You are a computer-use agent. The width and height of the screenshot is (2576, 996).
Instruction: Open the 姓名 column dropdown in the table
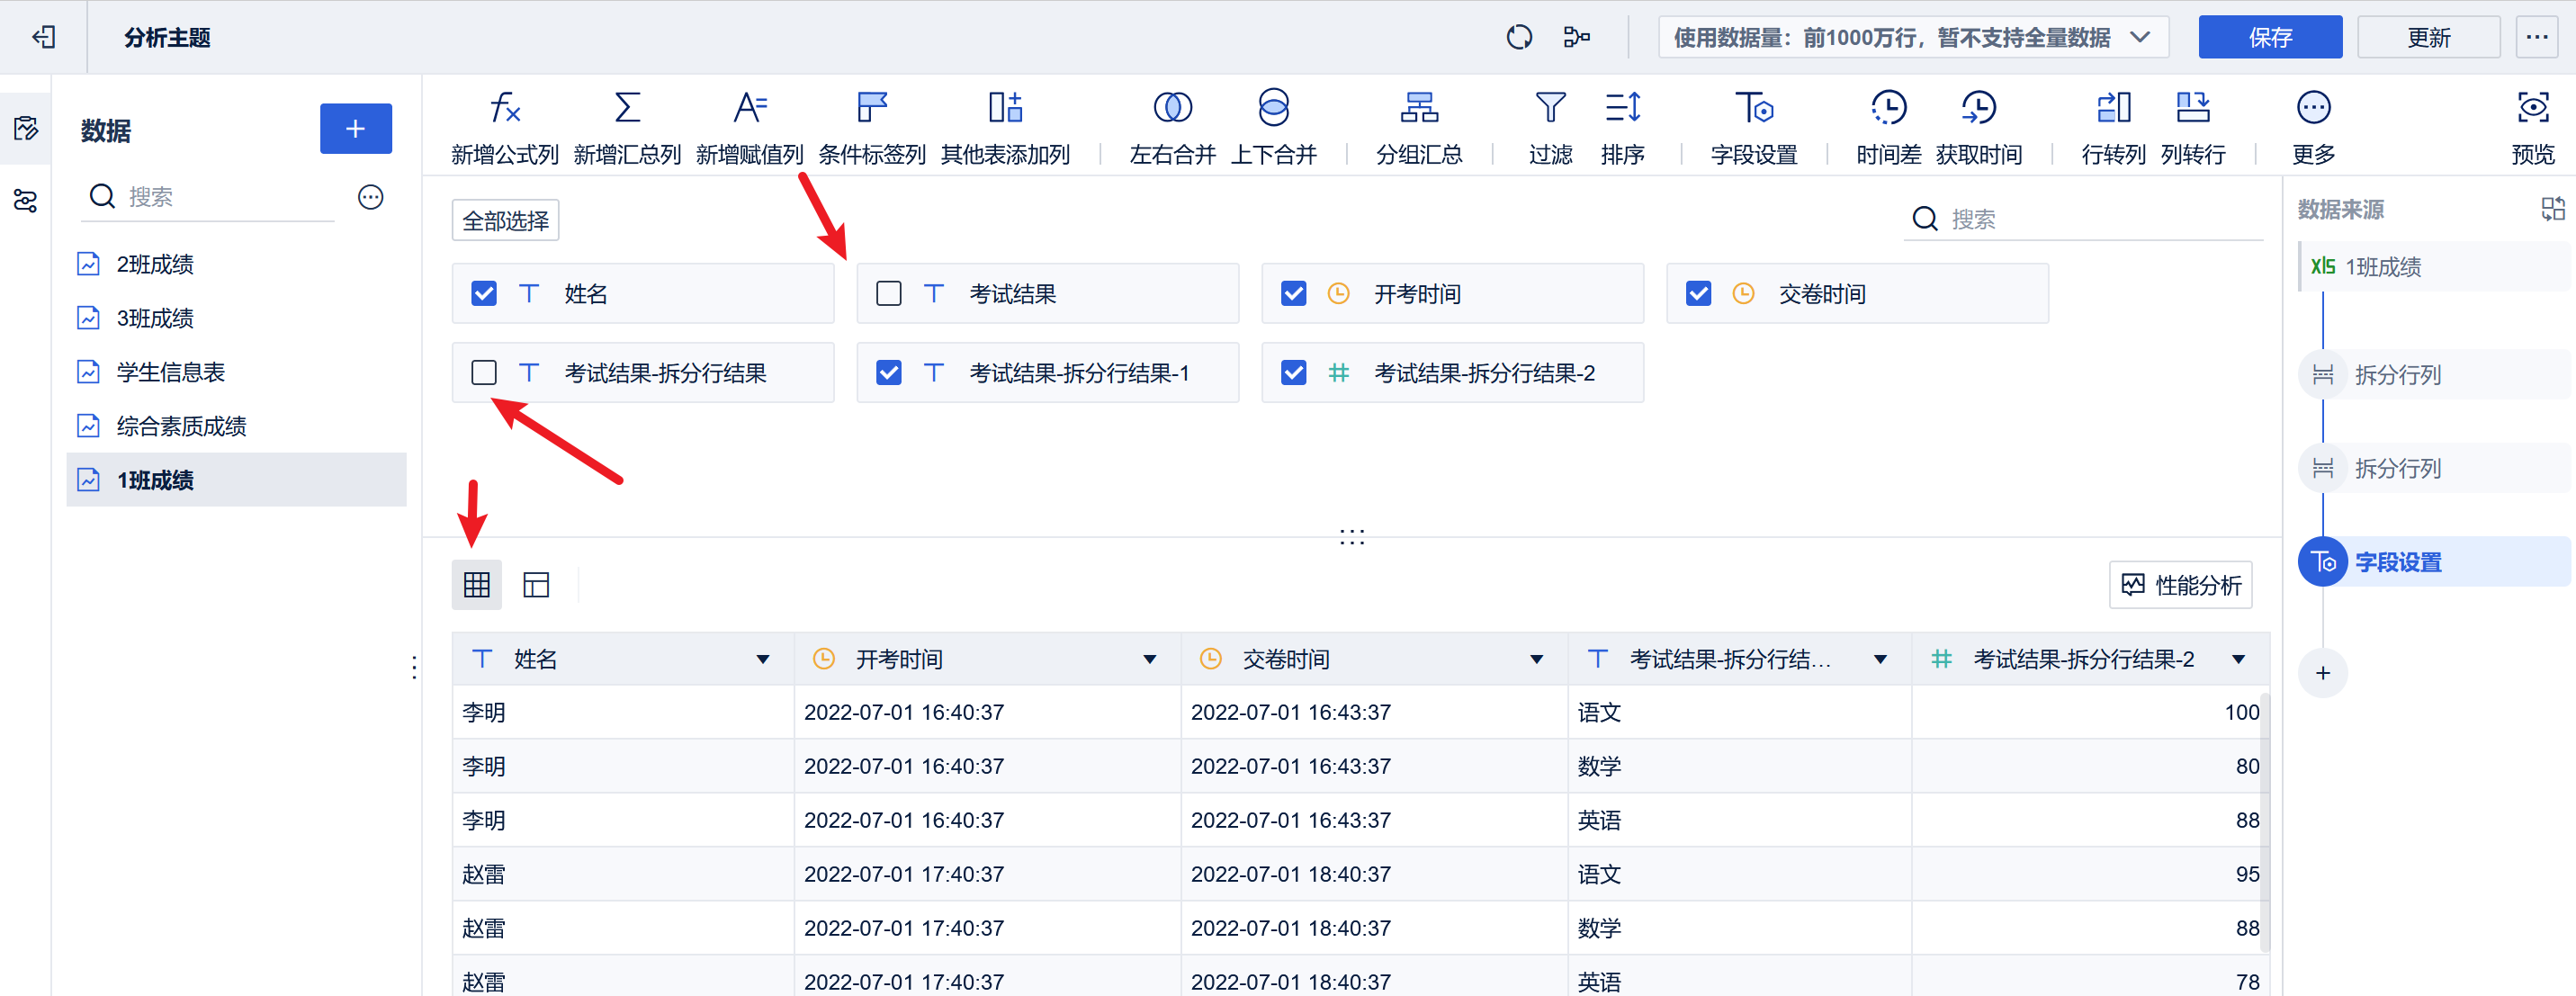[764, 659]
